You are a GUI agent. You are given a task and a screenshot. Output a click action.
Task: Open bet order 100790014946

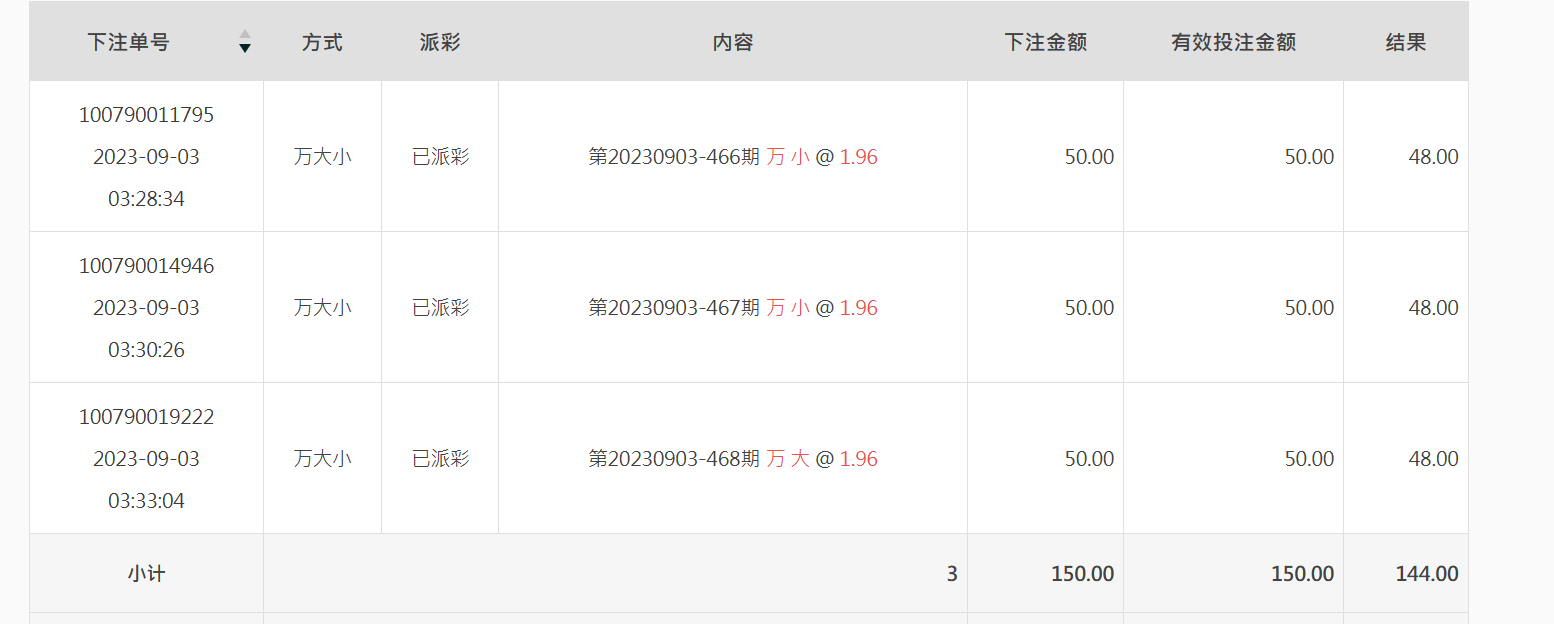coord(146,266)
